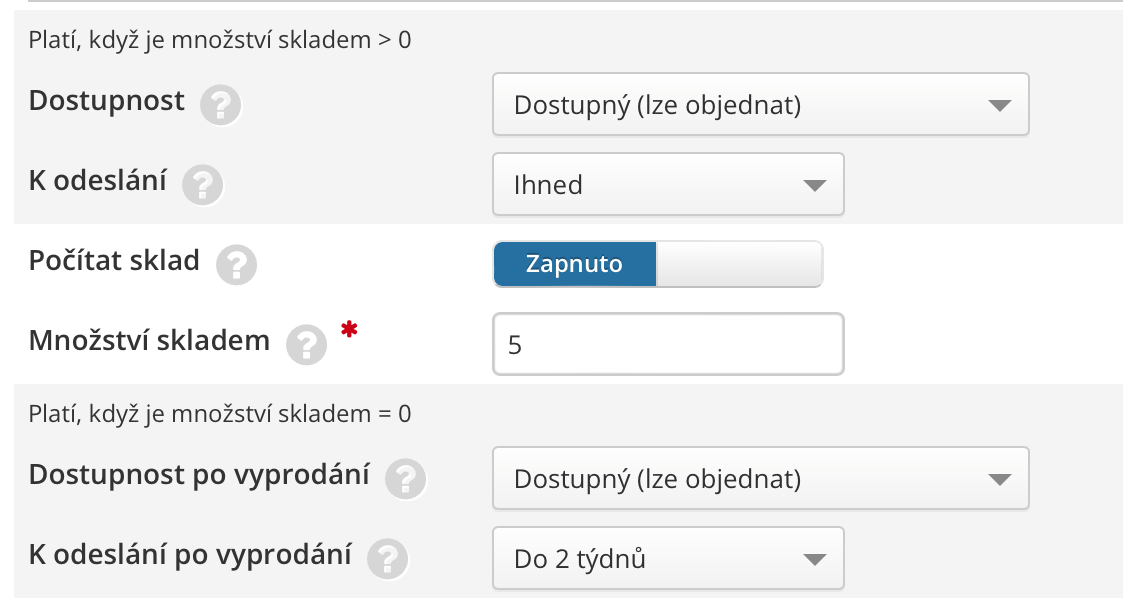Click the Množství skladem label text
Screen dimensions: 1142x610
click(149, 341)
